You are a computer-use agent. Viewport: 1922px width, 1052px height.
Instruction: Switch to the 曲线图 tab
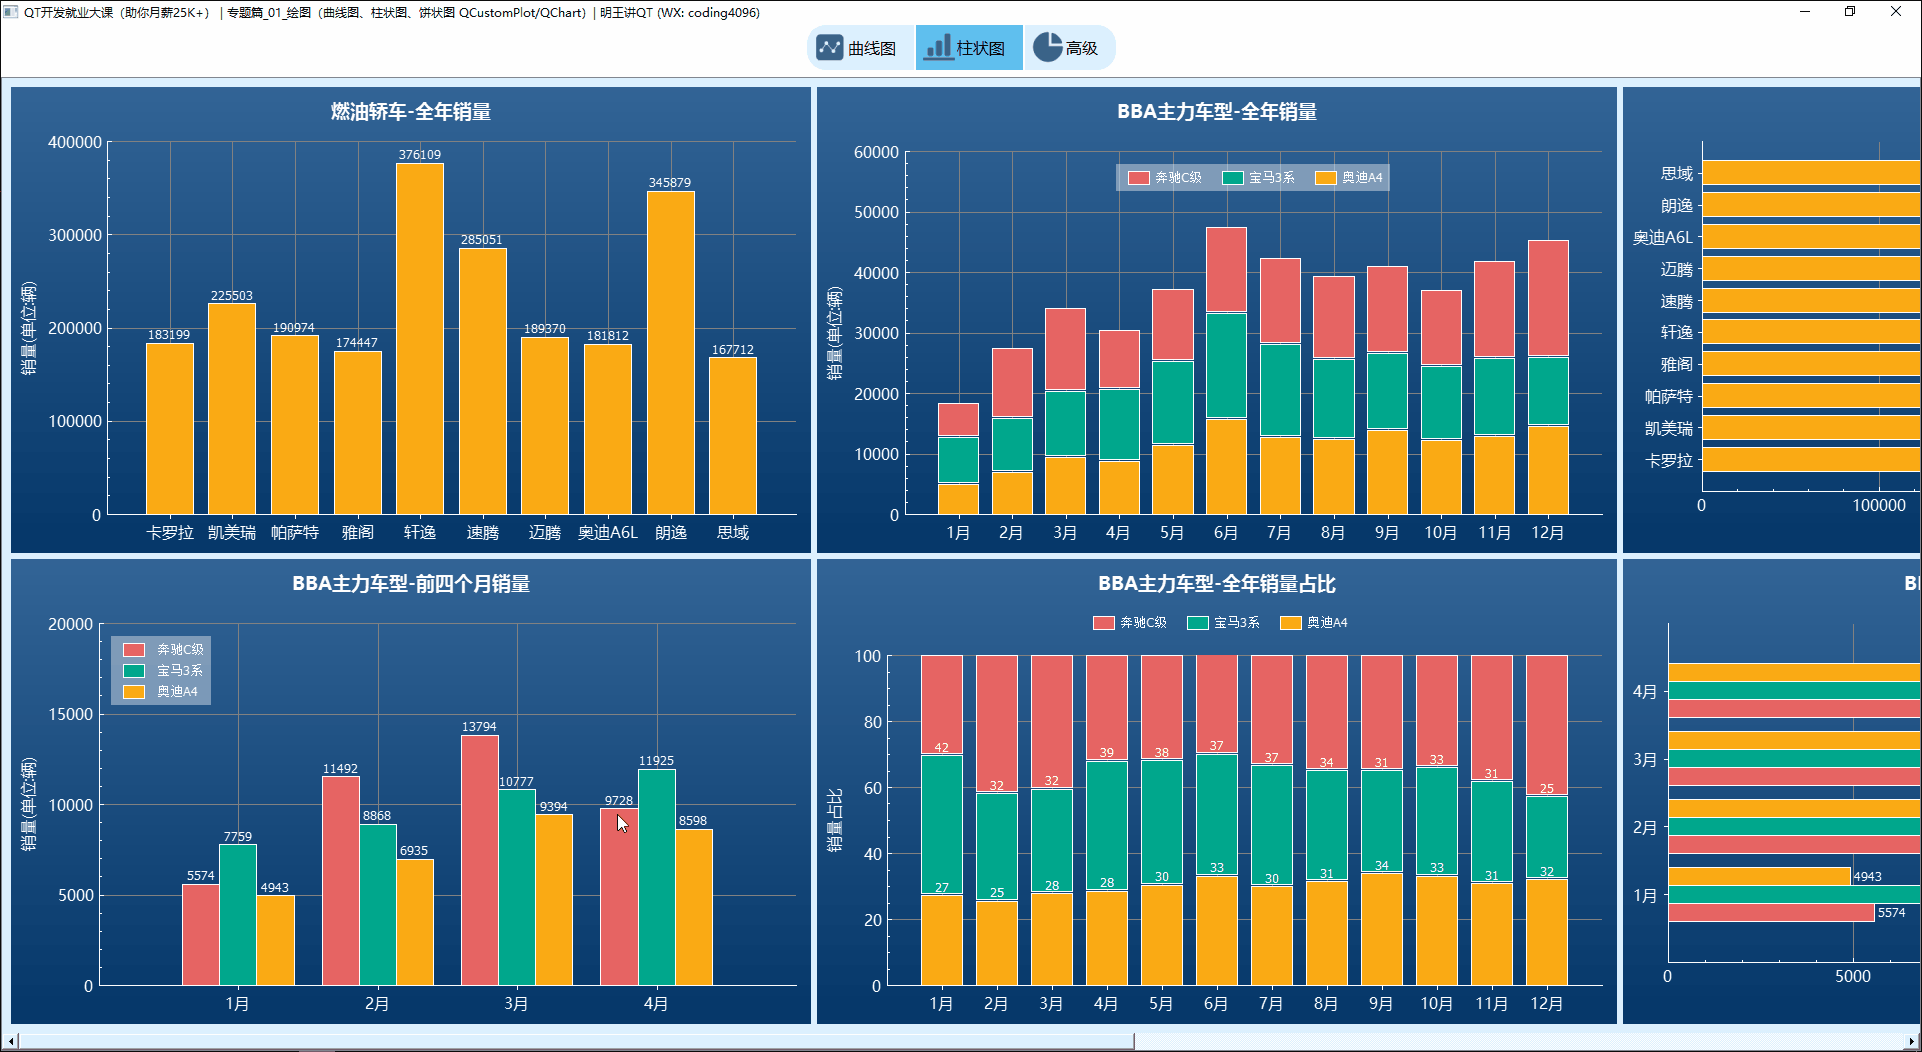[861, 46]
